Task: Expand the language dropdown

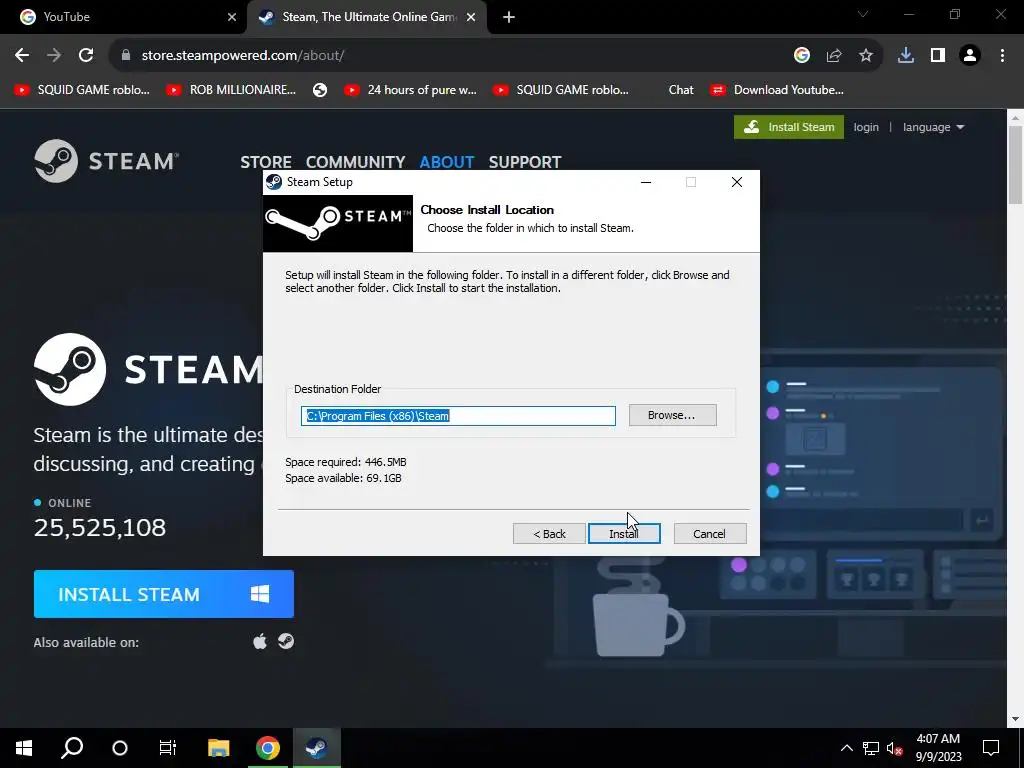Action: pos(933,127)
